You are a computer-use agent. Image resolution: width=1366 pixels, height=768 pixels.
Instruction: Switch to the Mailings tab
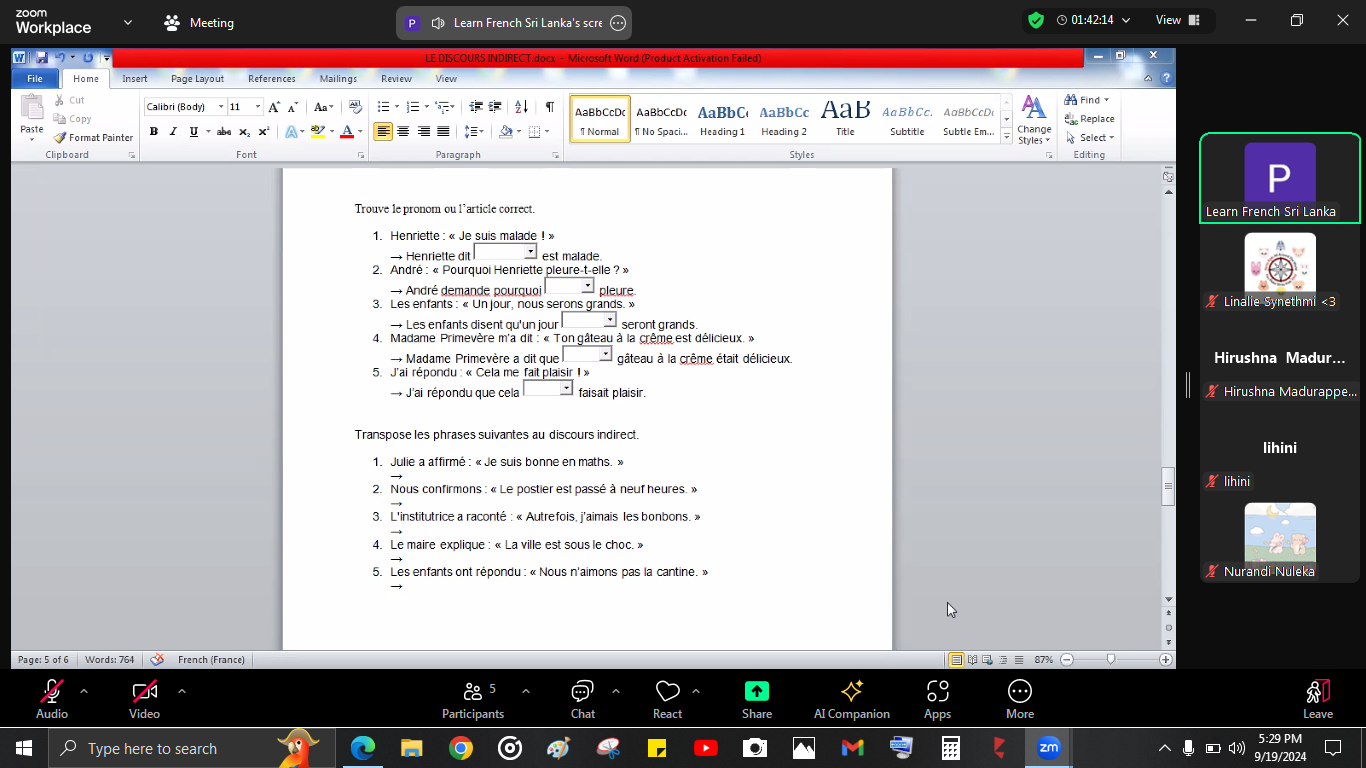click(338, 79)
